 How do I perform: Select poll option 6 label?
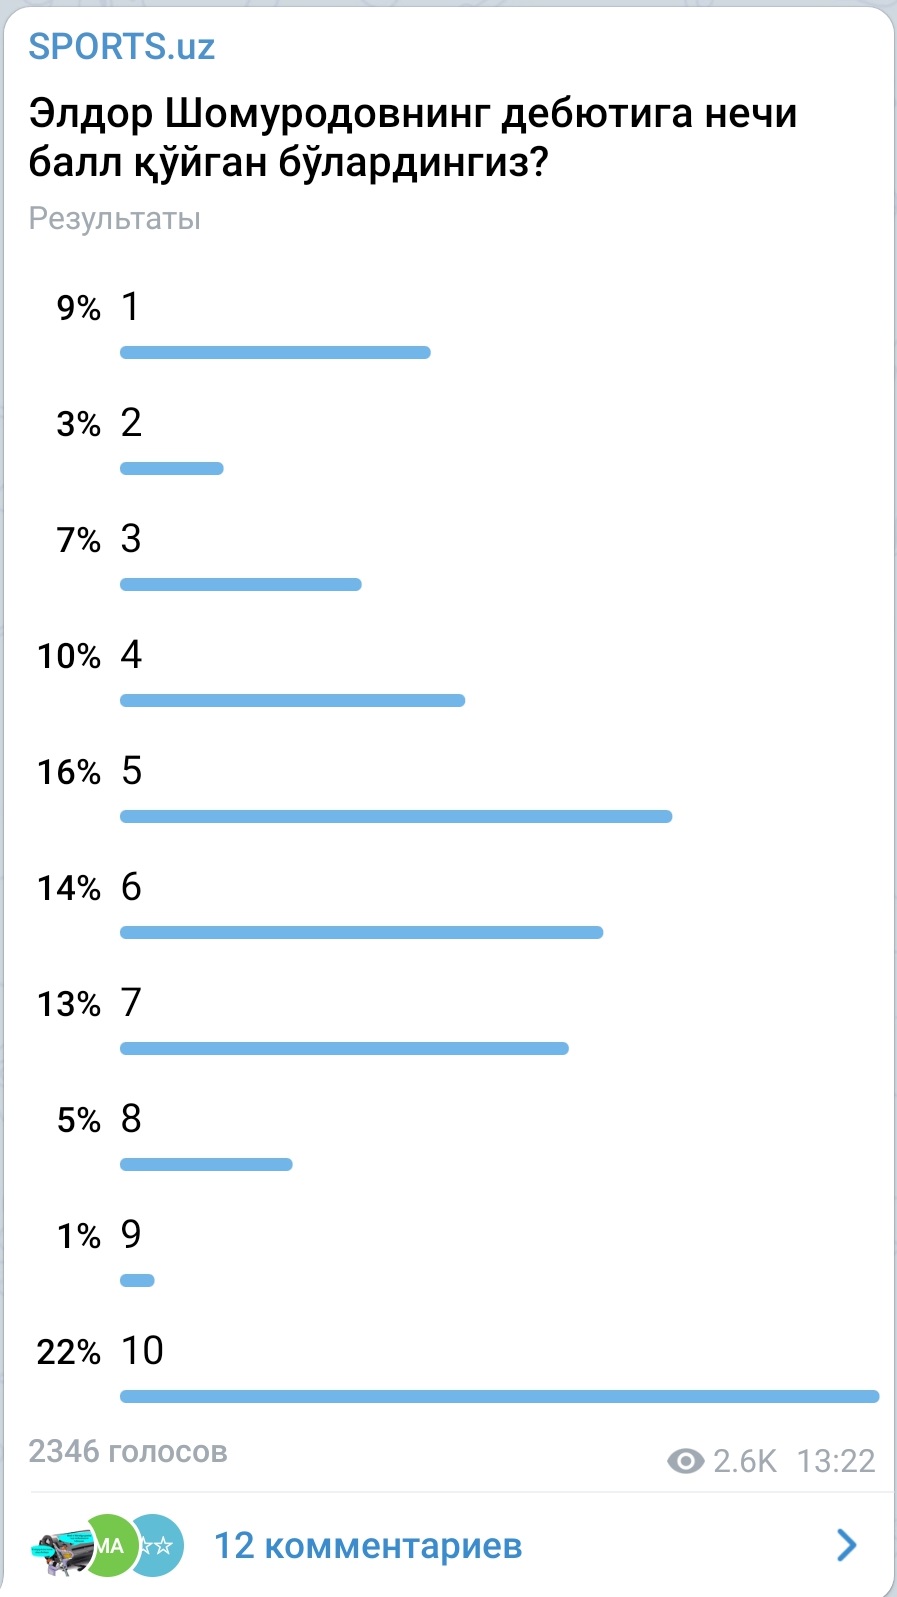coord(131,887)
